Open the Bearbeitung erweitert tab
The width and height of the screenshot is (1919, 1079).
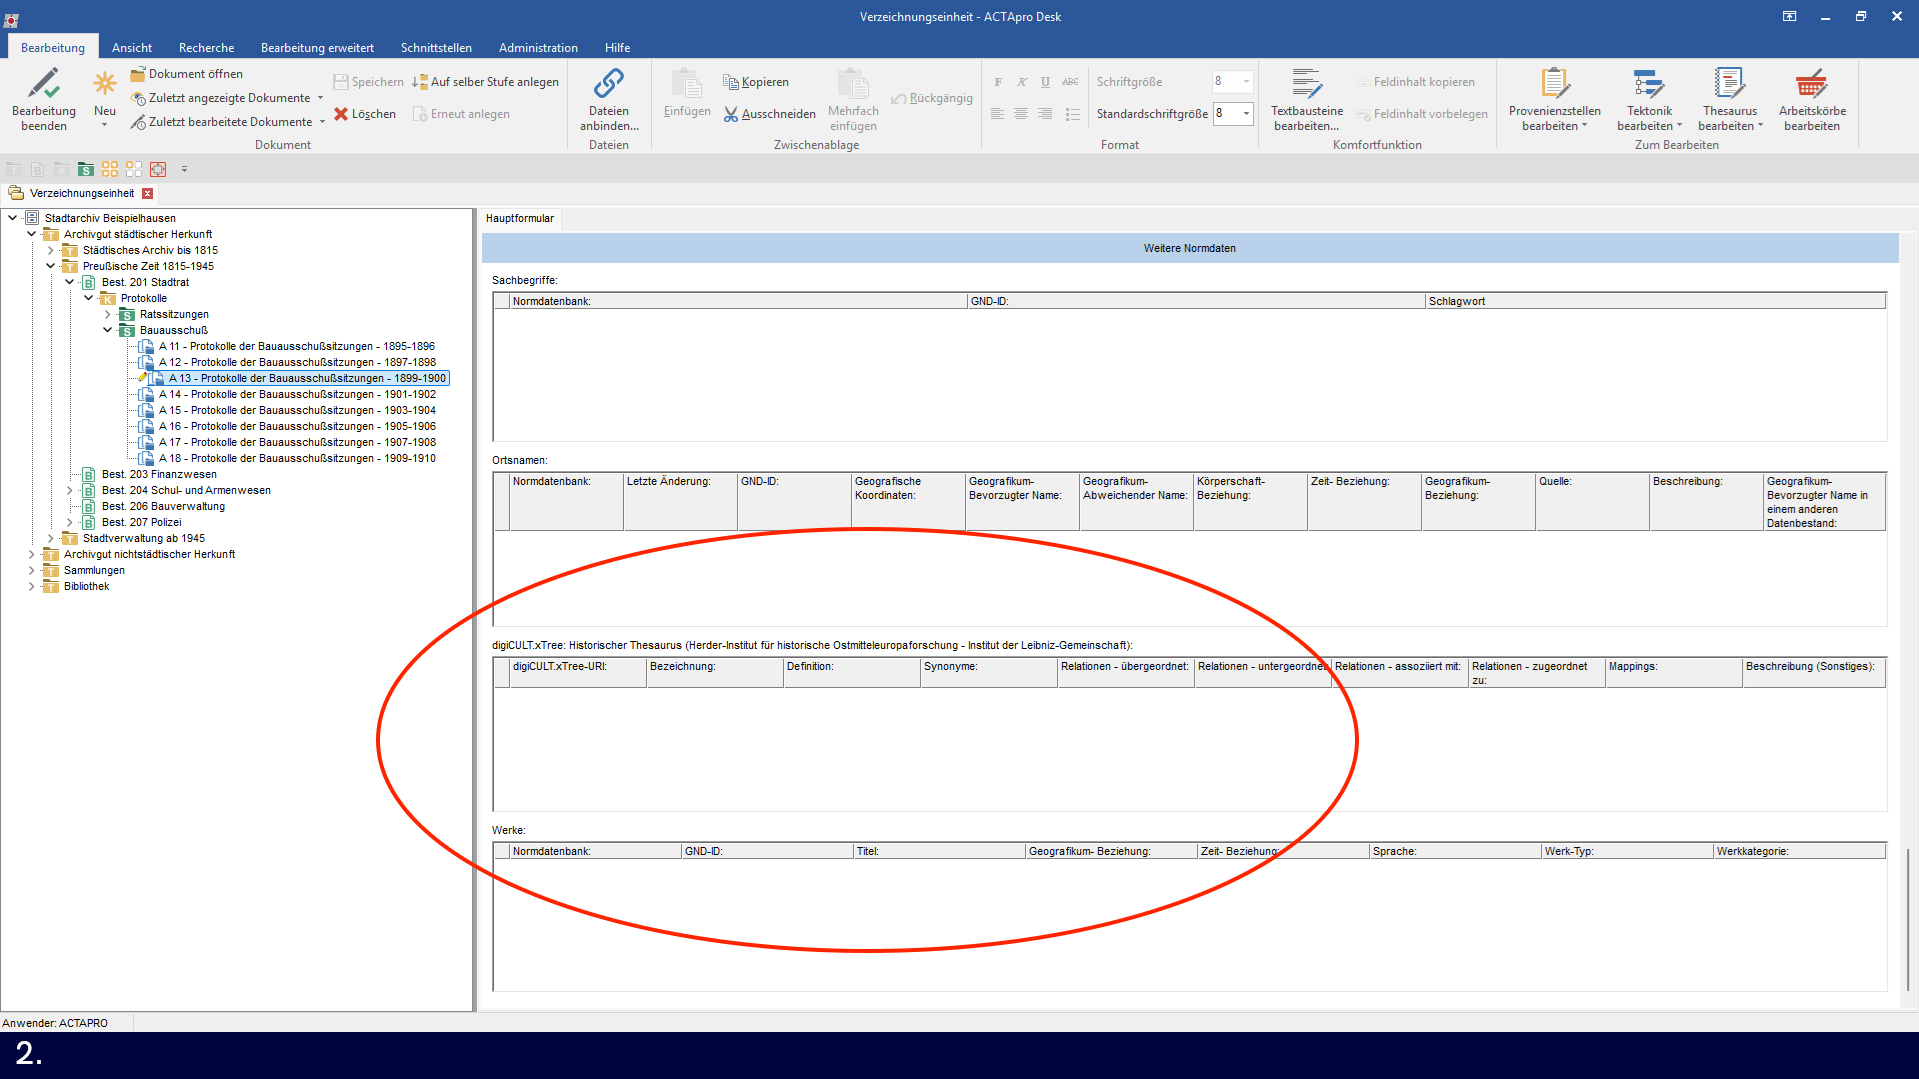coord(317,48)
